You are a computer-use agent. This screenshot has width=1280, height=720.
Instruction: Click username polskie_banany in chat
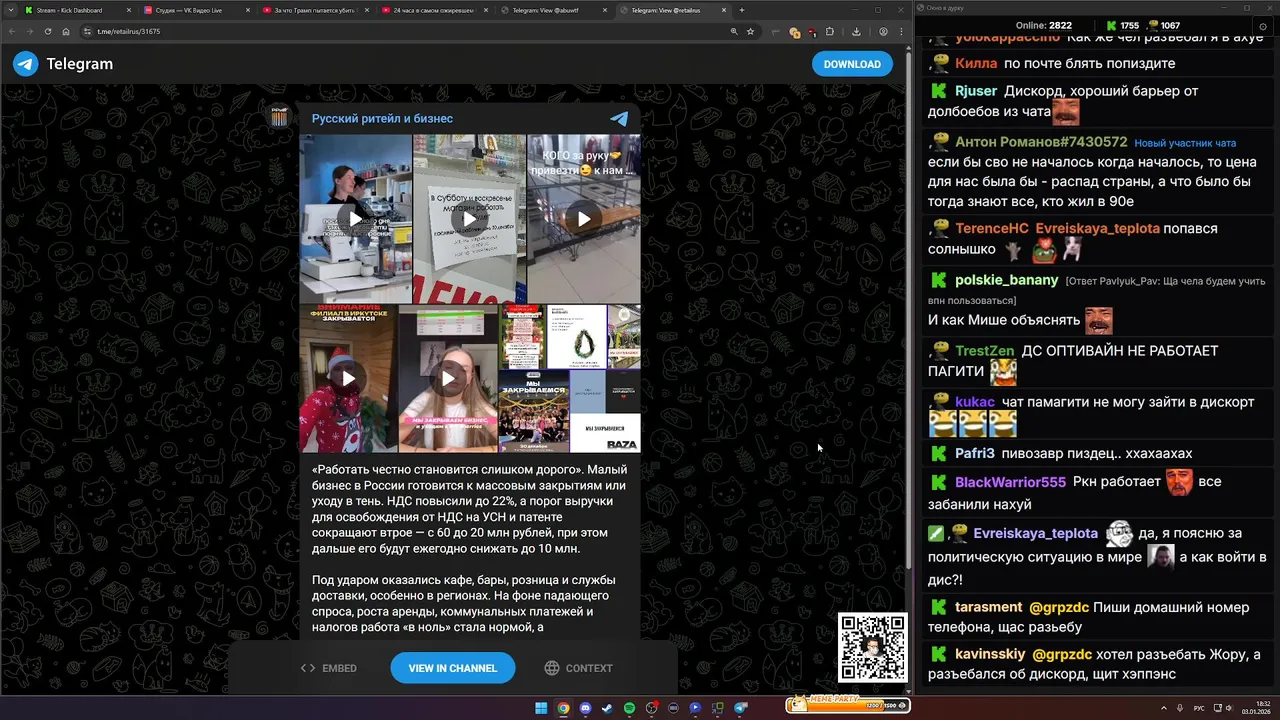[1006, 280]
